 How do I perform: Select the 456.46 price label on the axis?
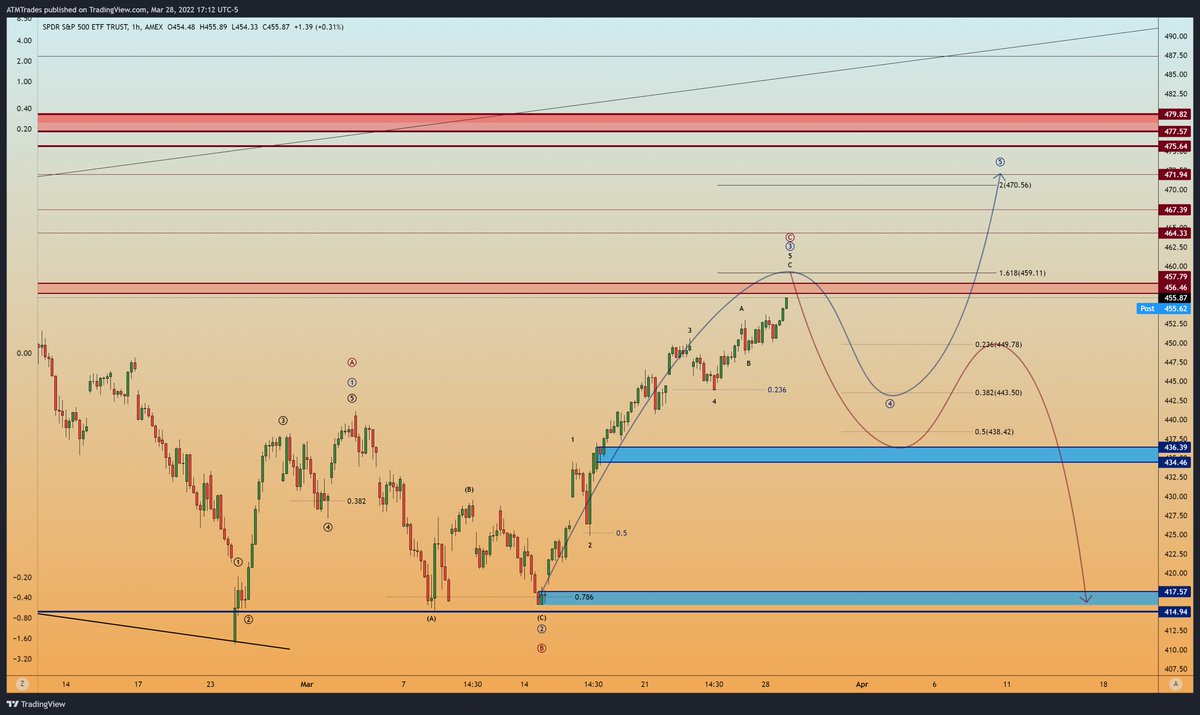pyautogui.click(x=1174, y=287)
